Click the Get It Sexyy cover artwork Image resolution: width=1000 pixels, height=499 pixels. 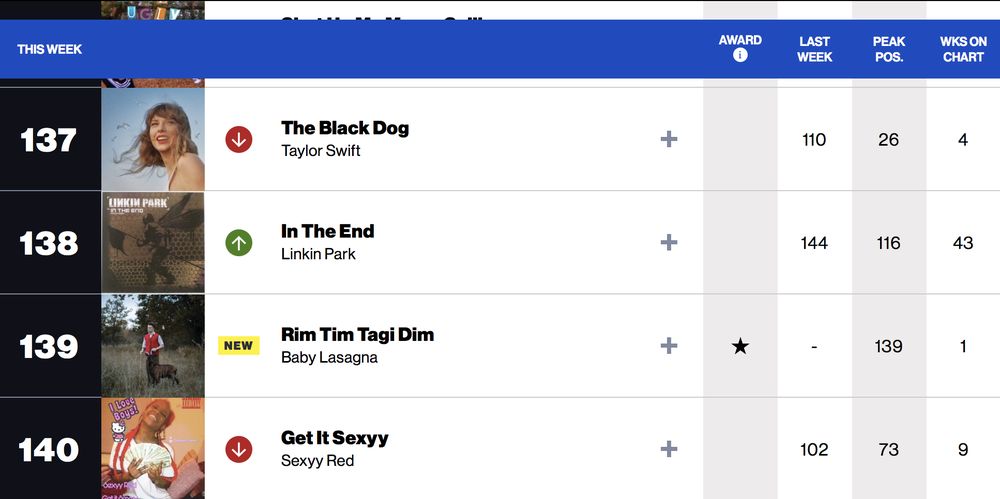(153, 449)
